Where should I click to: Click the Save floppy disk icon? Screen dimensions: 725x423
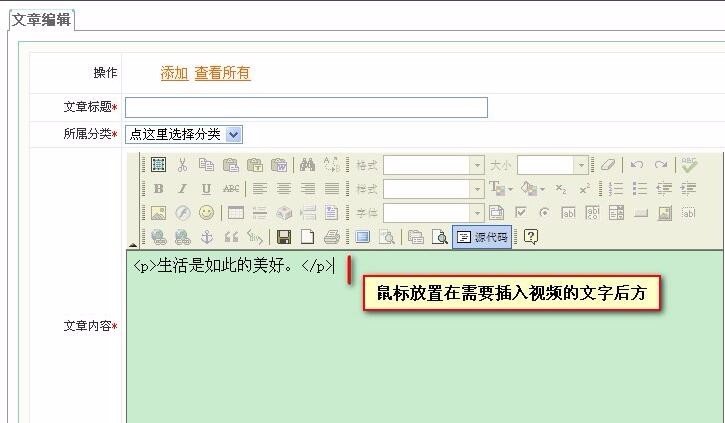(283, 237)
